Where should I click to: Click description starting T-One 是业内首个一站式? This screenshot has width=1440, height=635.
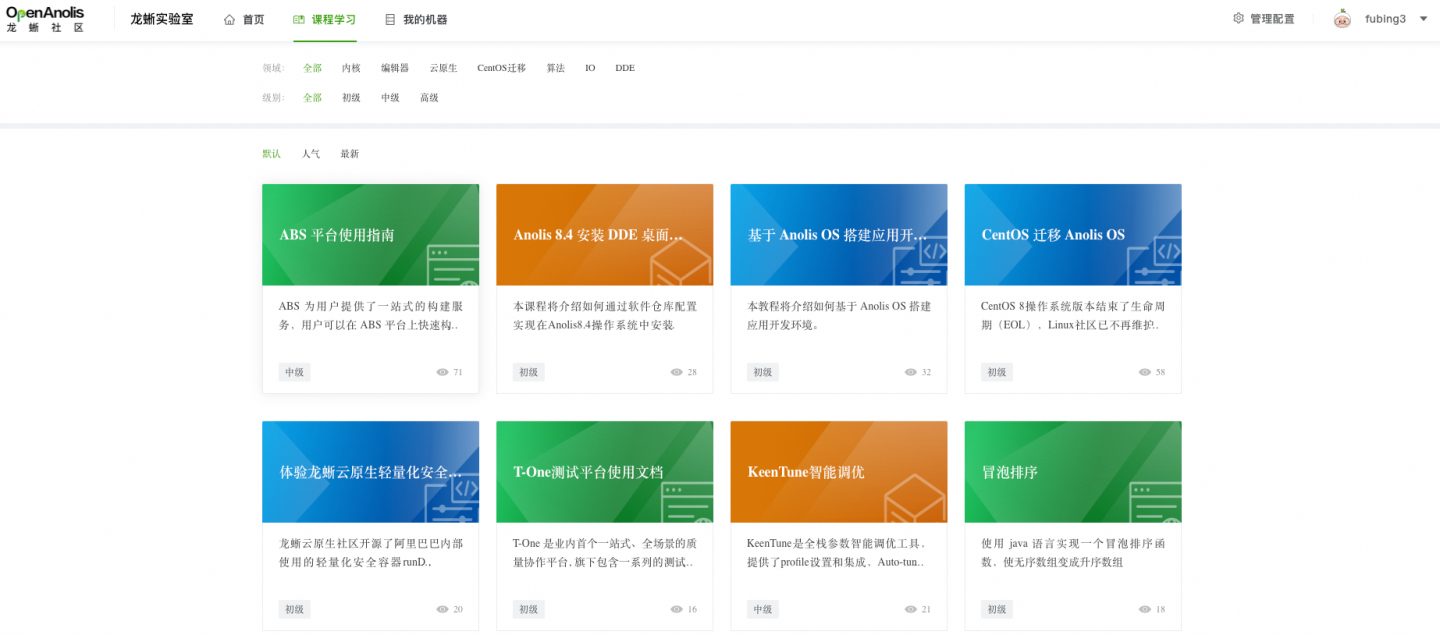[x=604, y=553]
